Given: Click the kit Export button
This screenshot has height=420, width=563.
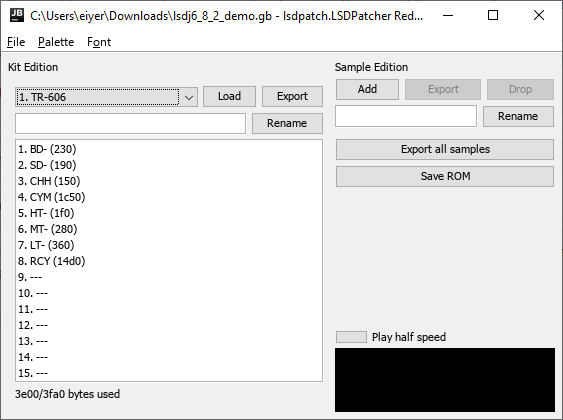Looking at the screenshot, I should pos(292,96).
